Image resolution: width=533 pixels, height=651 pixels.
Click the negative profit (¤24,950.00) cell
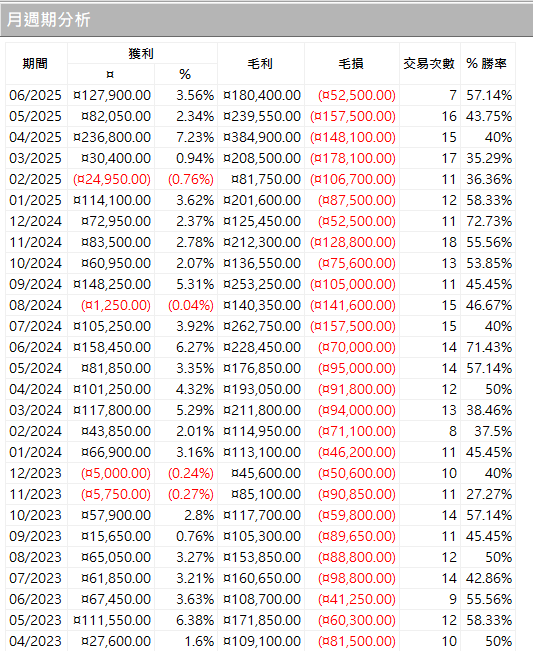tap(111, 179)
